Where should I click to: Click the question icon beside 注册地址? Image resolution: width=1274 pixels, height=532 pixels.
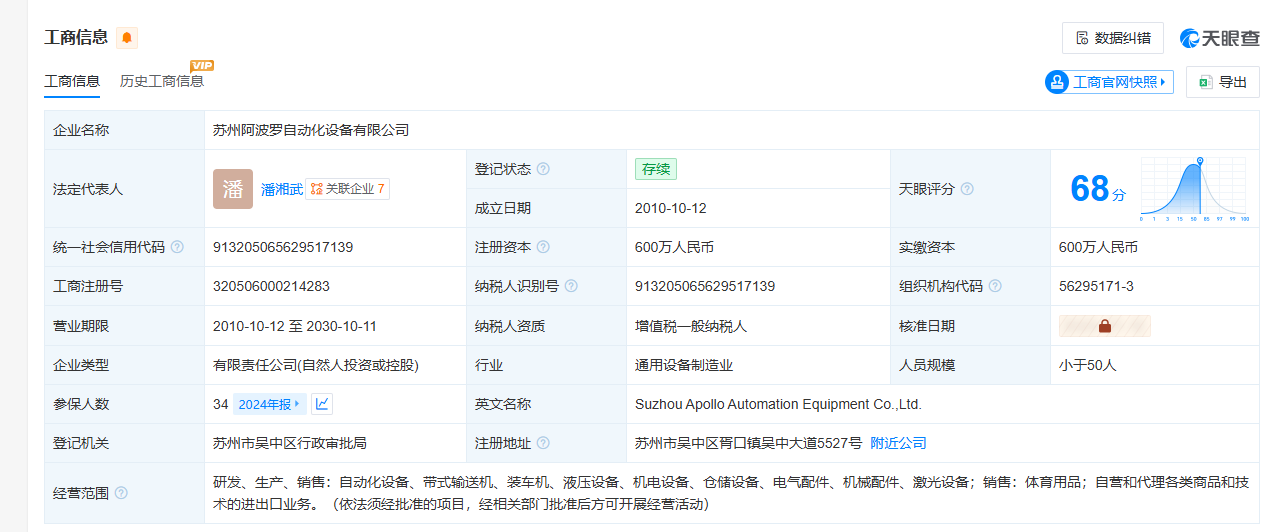pos(543,443)
